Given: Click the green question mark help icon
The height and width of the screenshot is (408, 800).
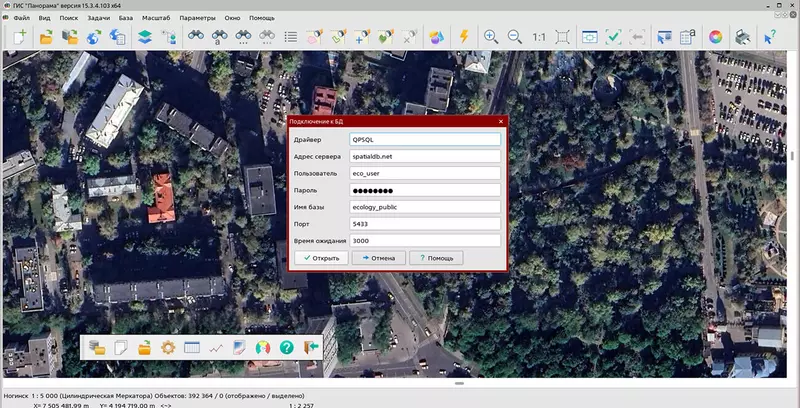Looking at the screenshot, I should (286, 348).
